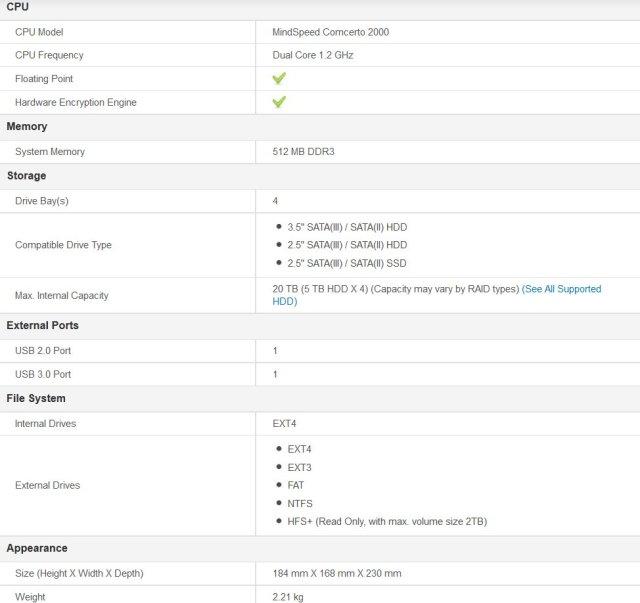Viewport: 640px width, 603px height.
Task: Select the USB 2.0 Port value 1
Action: 275,351
